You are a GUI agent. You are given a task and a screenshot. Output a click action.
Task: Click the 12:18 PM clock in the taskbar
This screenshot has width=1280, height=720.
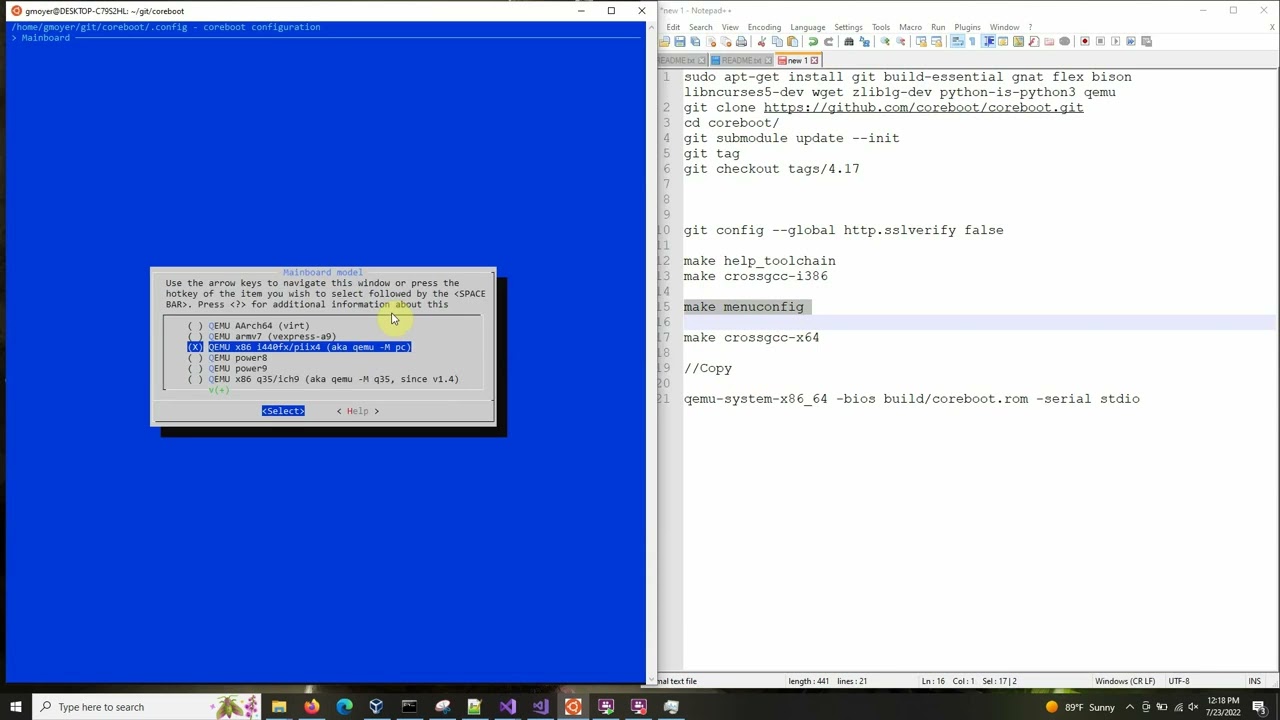click(1223, 701)
